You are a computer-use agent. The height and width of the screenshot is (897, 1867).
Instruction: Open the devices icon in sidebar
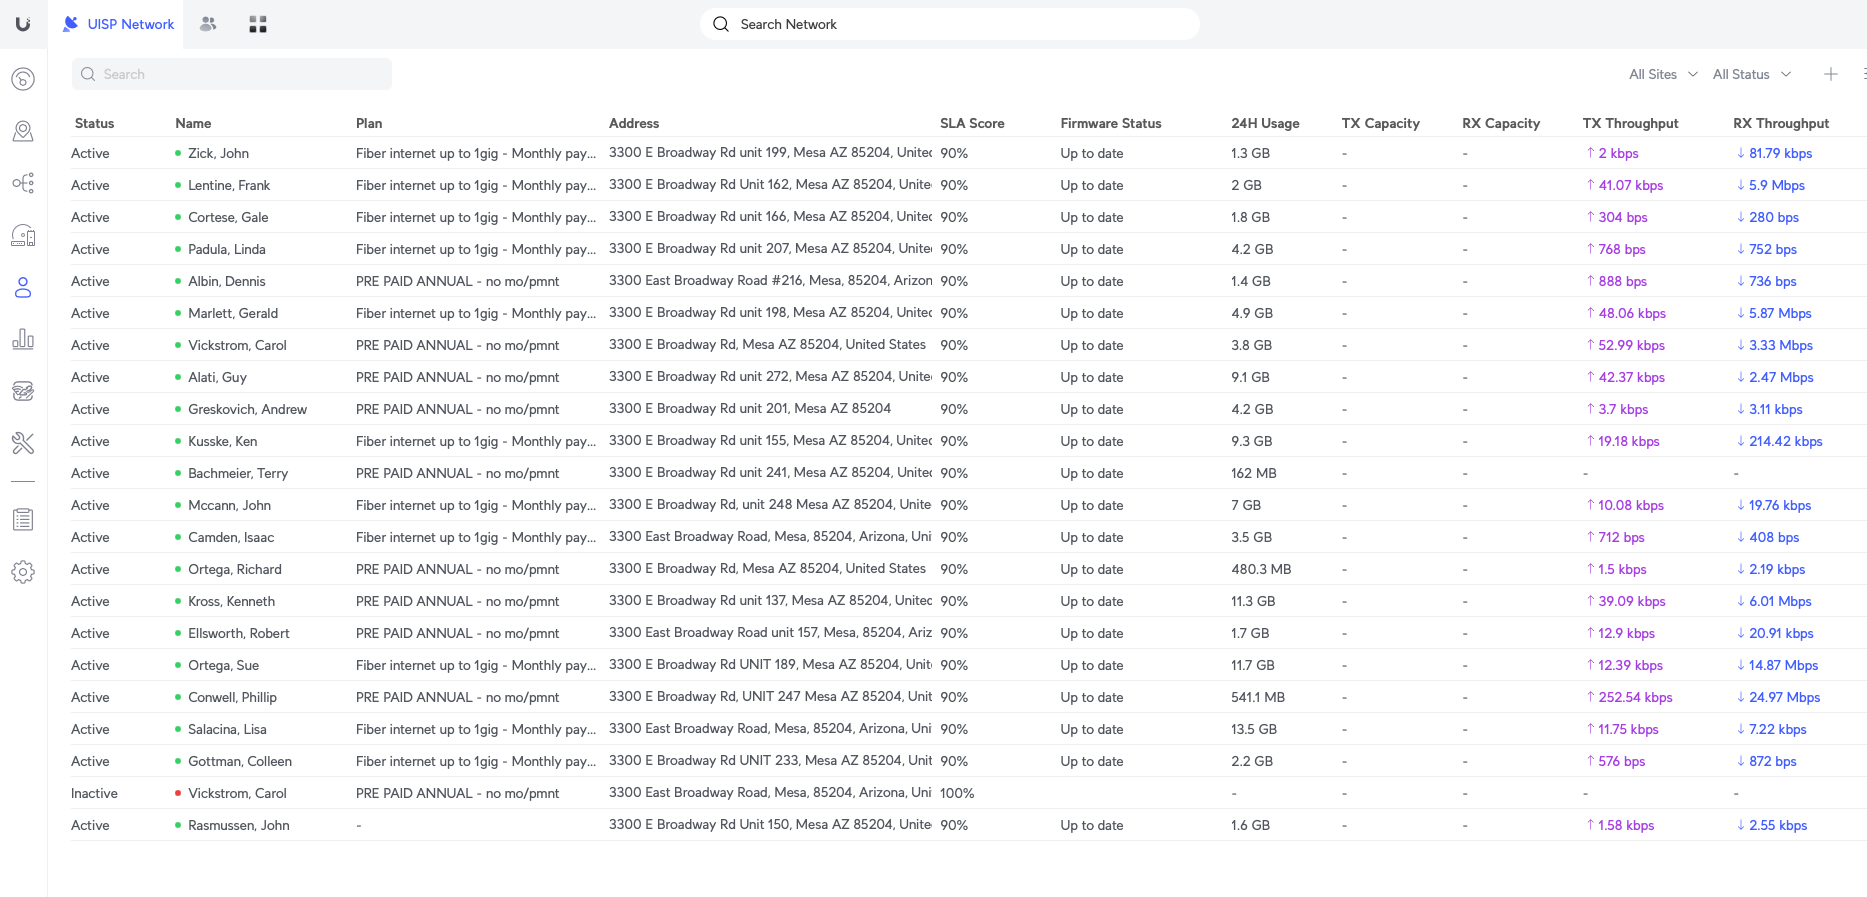(x=23, y=235)
